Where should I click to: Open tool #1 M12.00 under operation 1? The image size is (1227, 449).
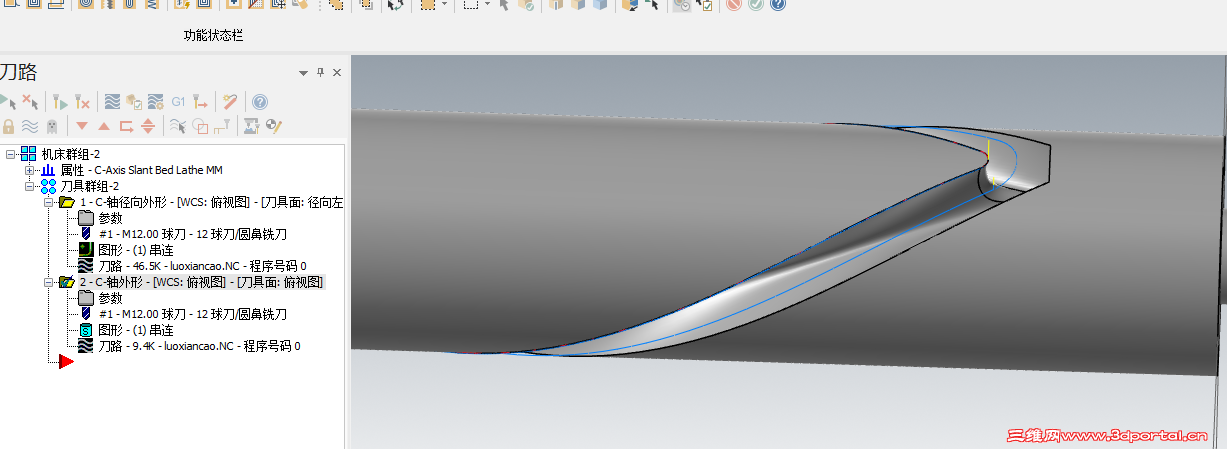[193, 235]
